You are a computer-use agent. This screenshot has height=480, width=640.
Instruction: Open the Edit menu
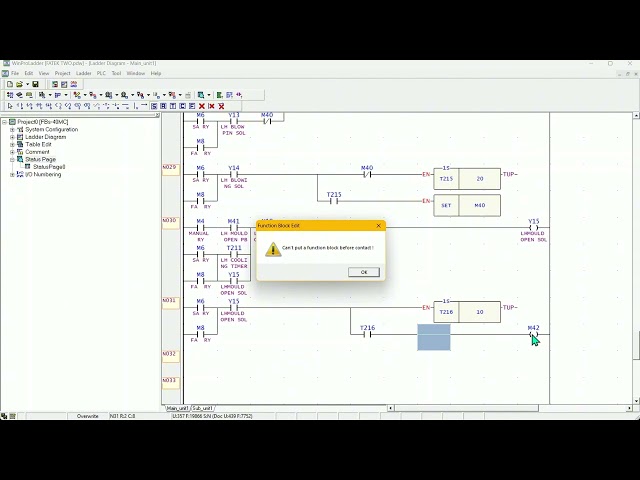click(29, 73)
